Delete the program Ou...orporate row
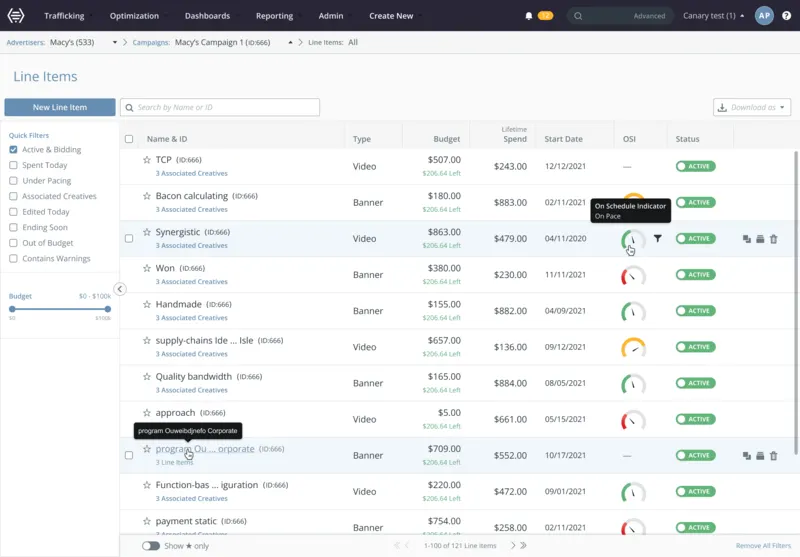800x557 pixels. coord(773,455)
